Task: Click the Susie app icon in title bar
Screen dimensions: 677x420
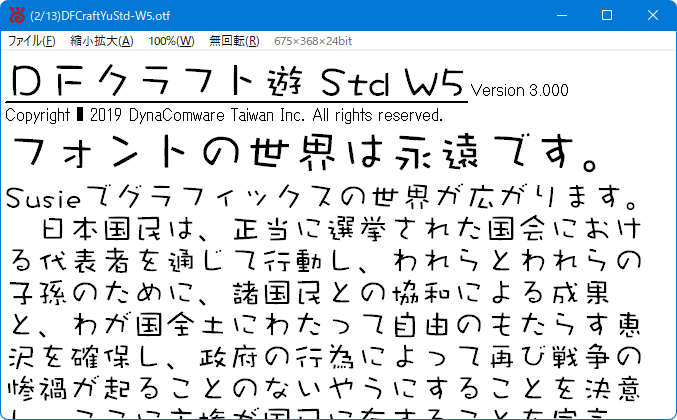Action: (17, 16)
